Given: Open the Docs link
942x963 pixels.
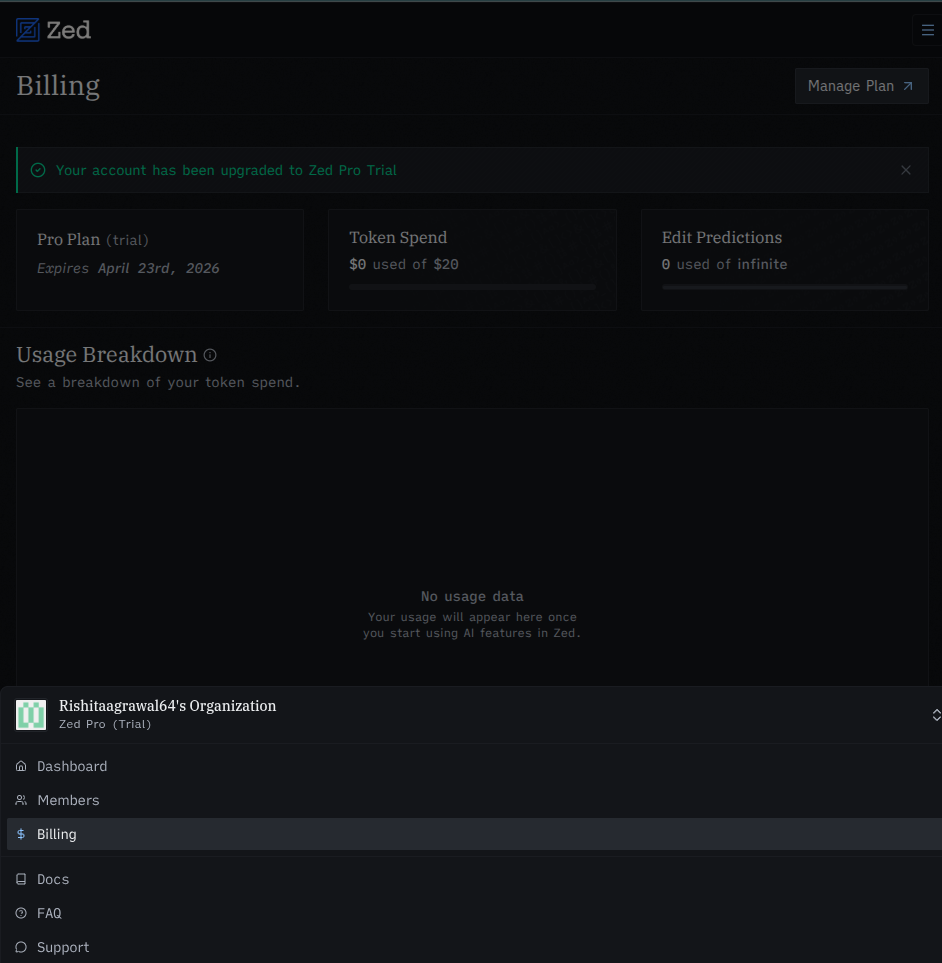Looking at the screenshot, I should point(471,879).
